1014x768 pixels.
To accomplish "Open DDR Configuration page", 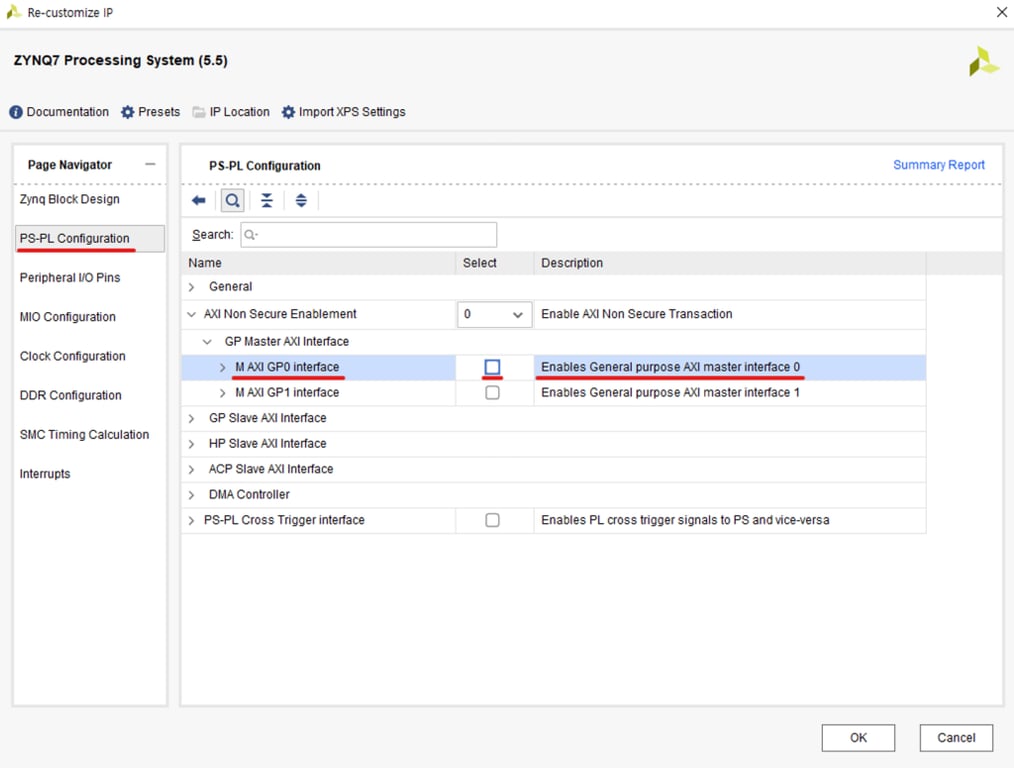I will click(x=70, y=395).
